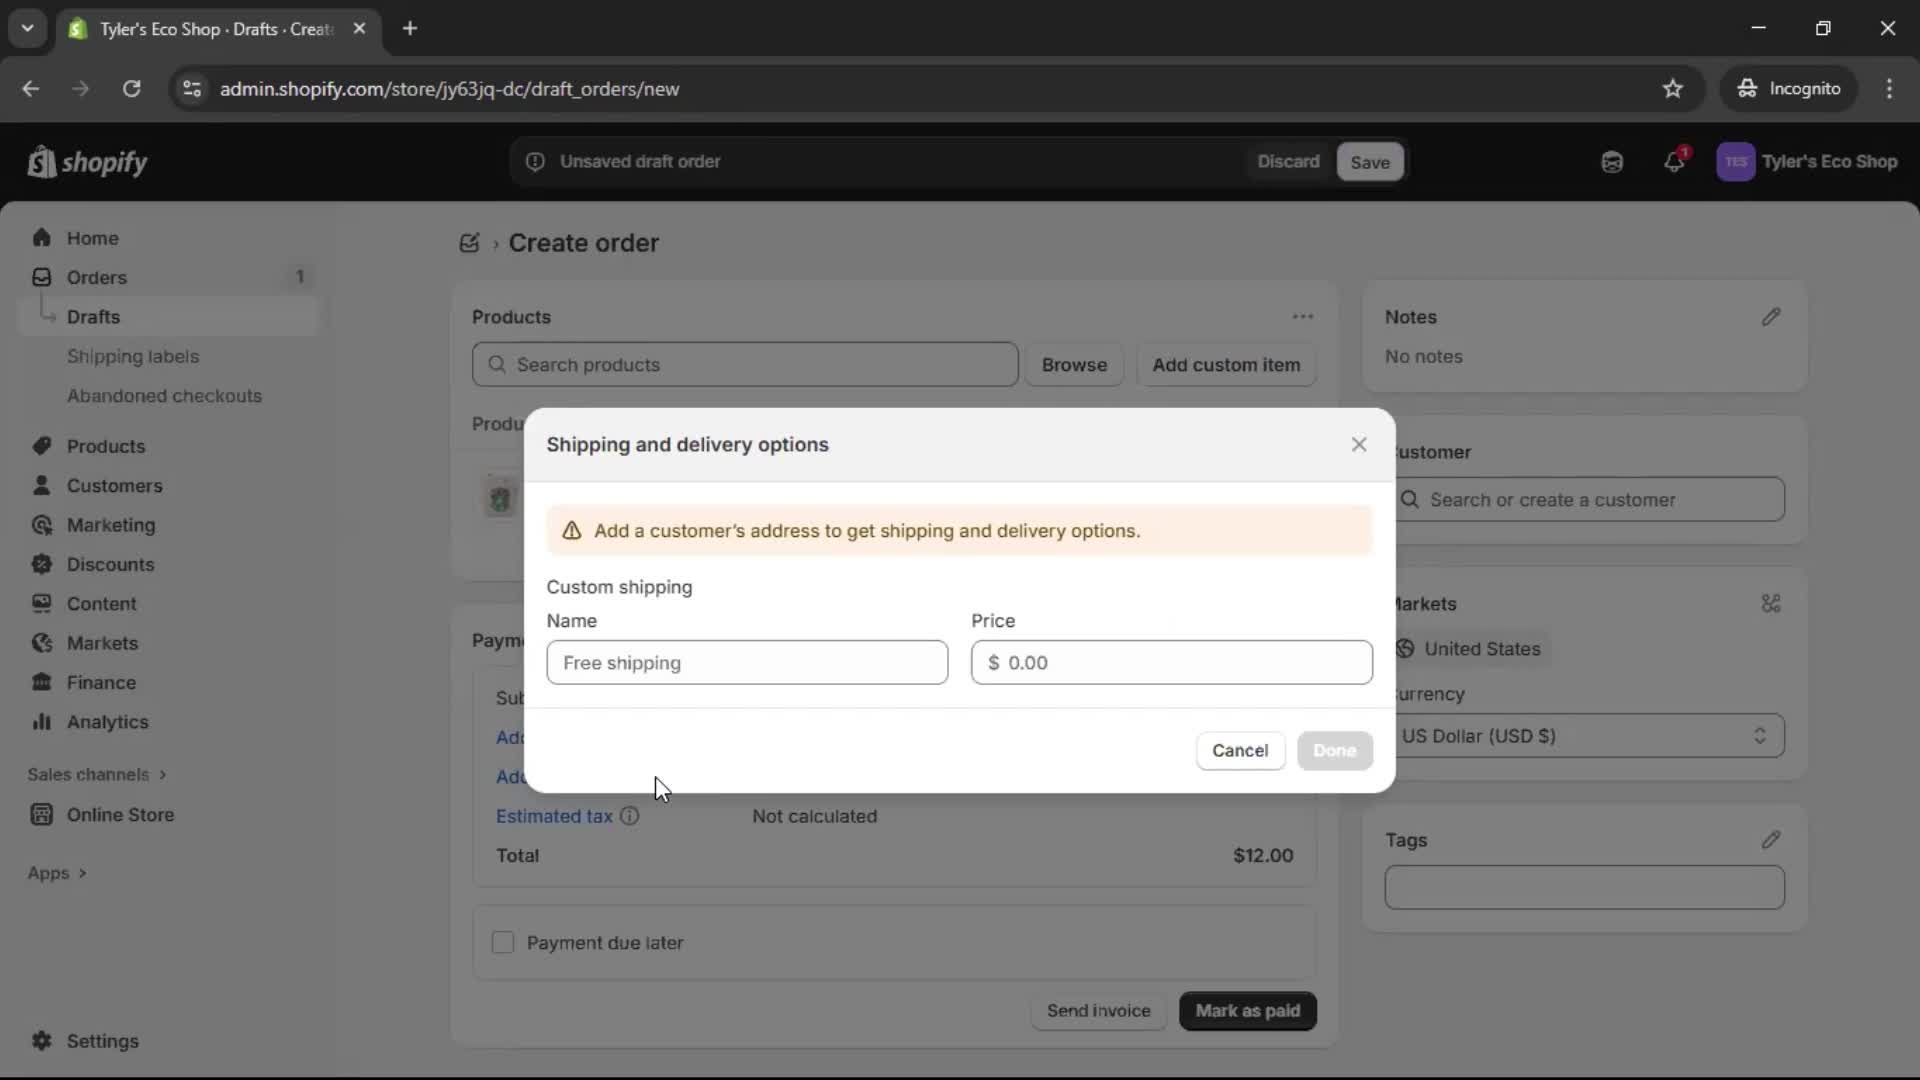1920x1080 pixels.
Task: Click the site information icon in address bar
Action: pyautogui.click(x=191, y=89)
